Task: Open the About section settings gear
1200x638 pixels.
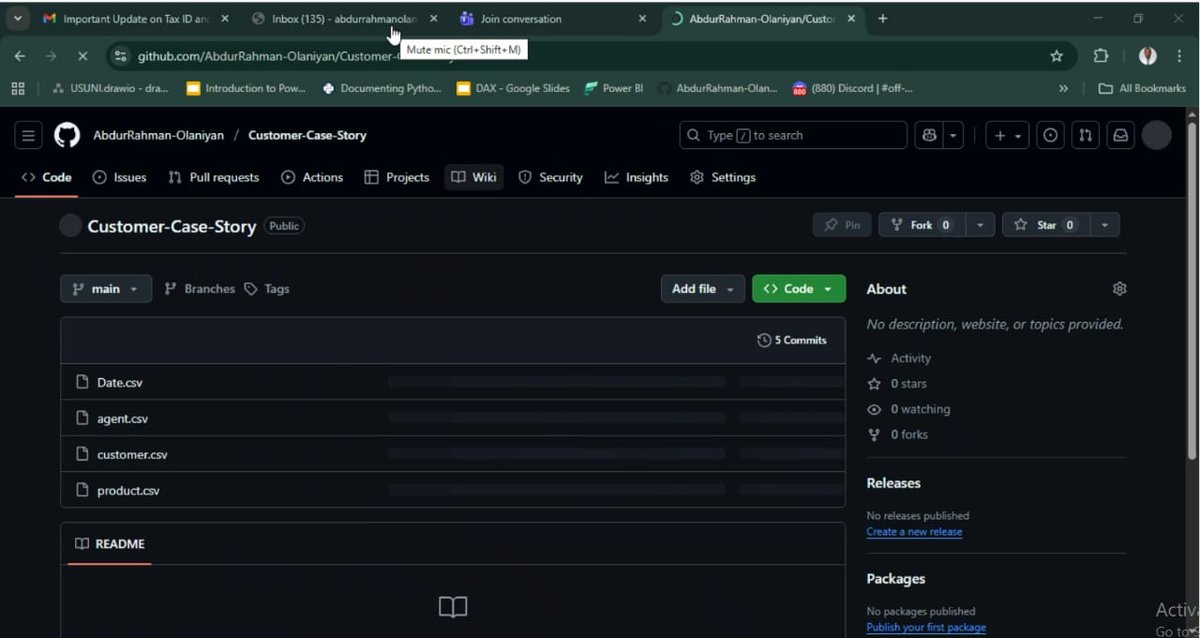Action: 1119,288
